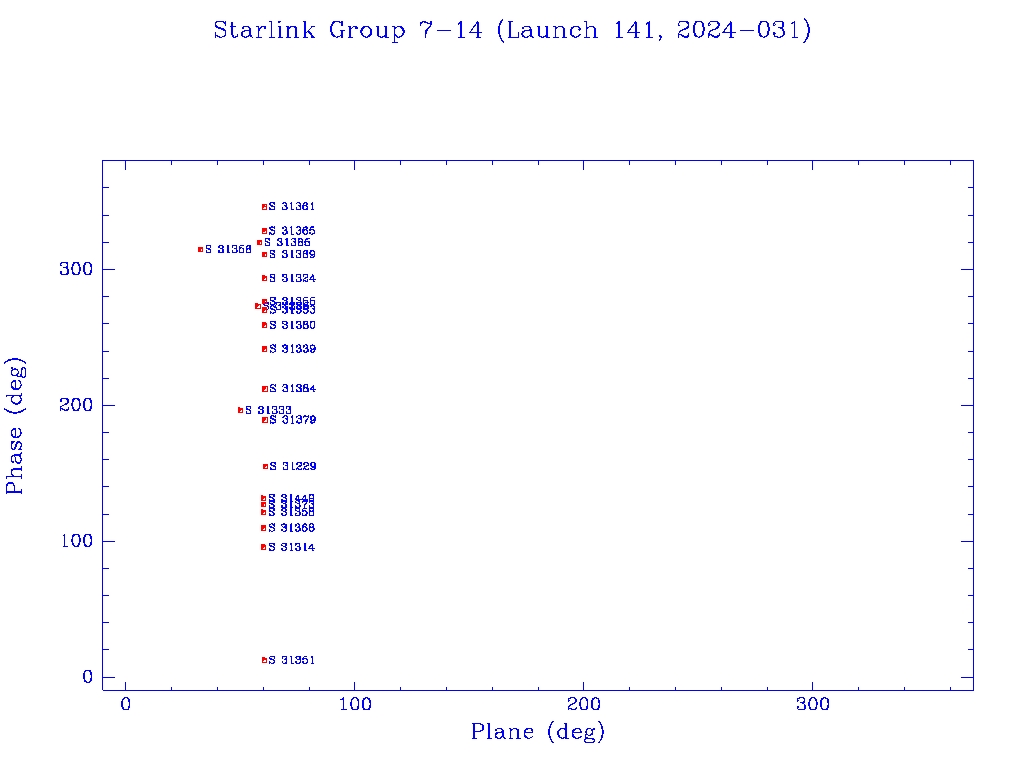Select the satellite label "S 31314"
Image resolution: width=1024 pixels, height=768 pixels.
291,547
